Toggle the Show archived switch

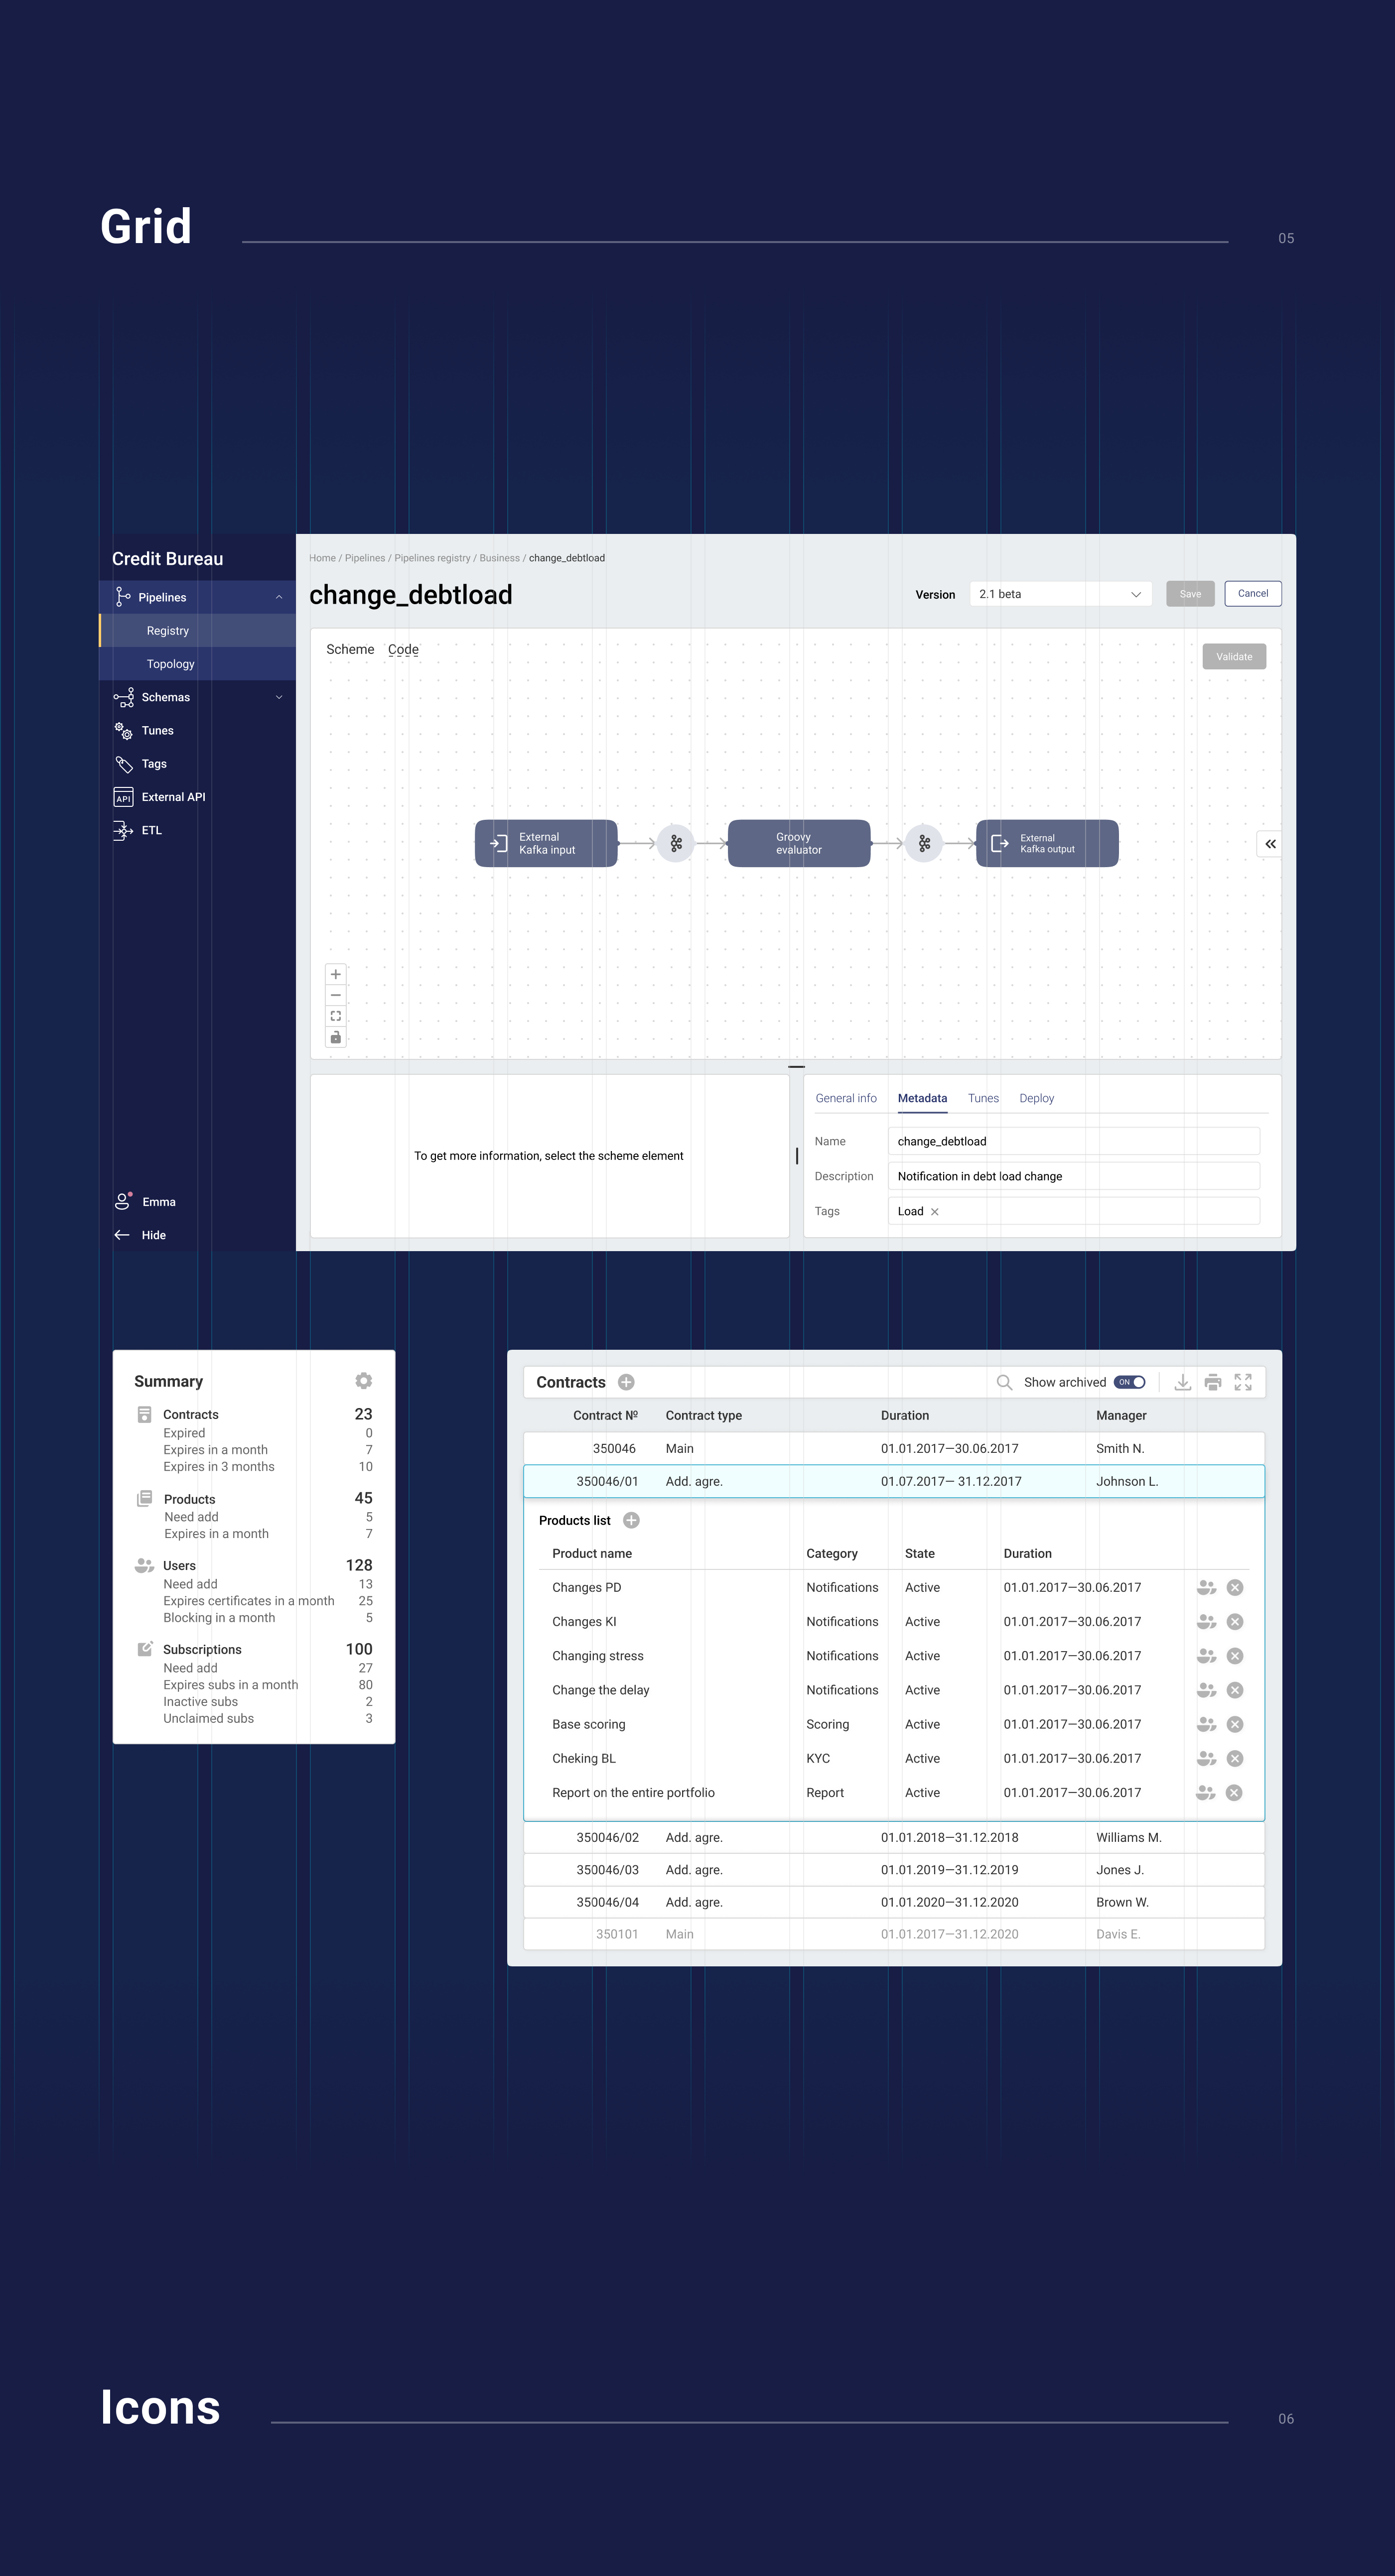point(1130,1382)
